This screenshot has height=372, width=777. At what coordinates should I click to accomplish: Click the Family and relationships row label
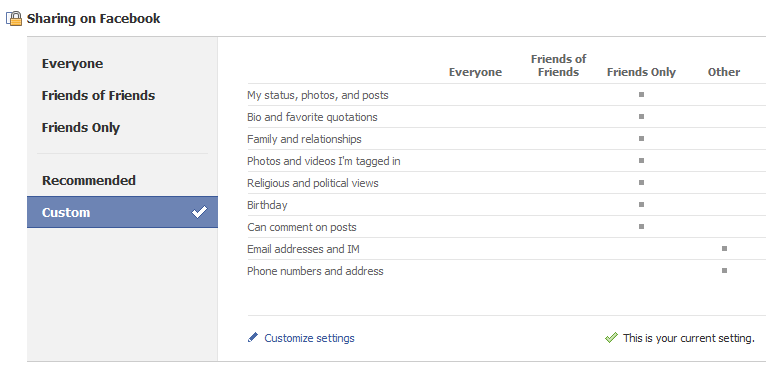click(304, 139)
